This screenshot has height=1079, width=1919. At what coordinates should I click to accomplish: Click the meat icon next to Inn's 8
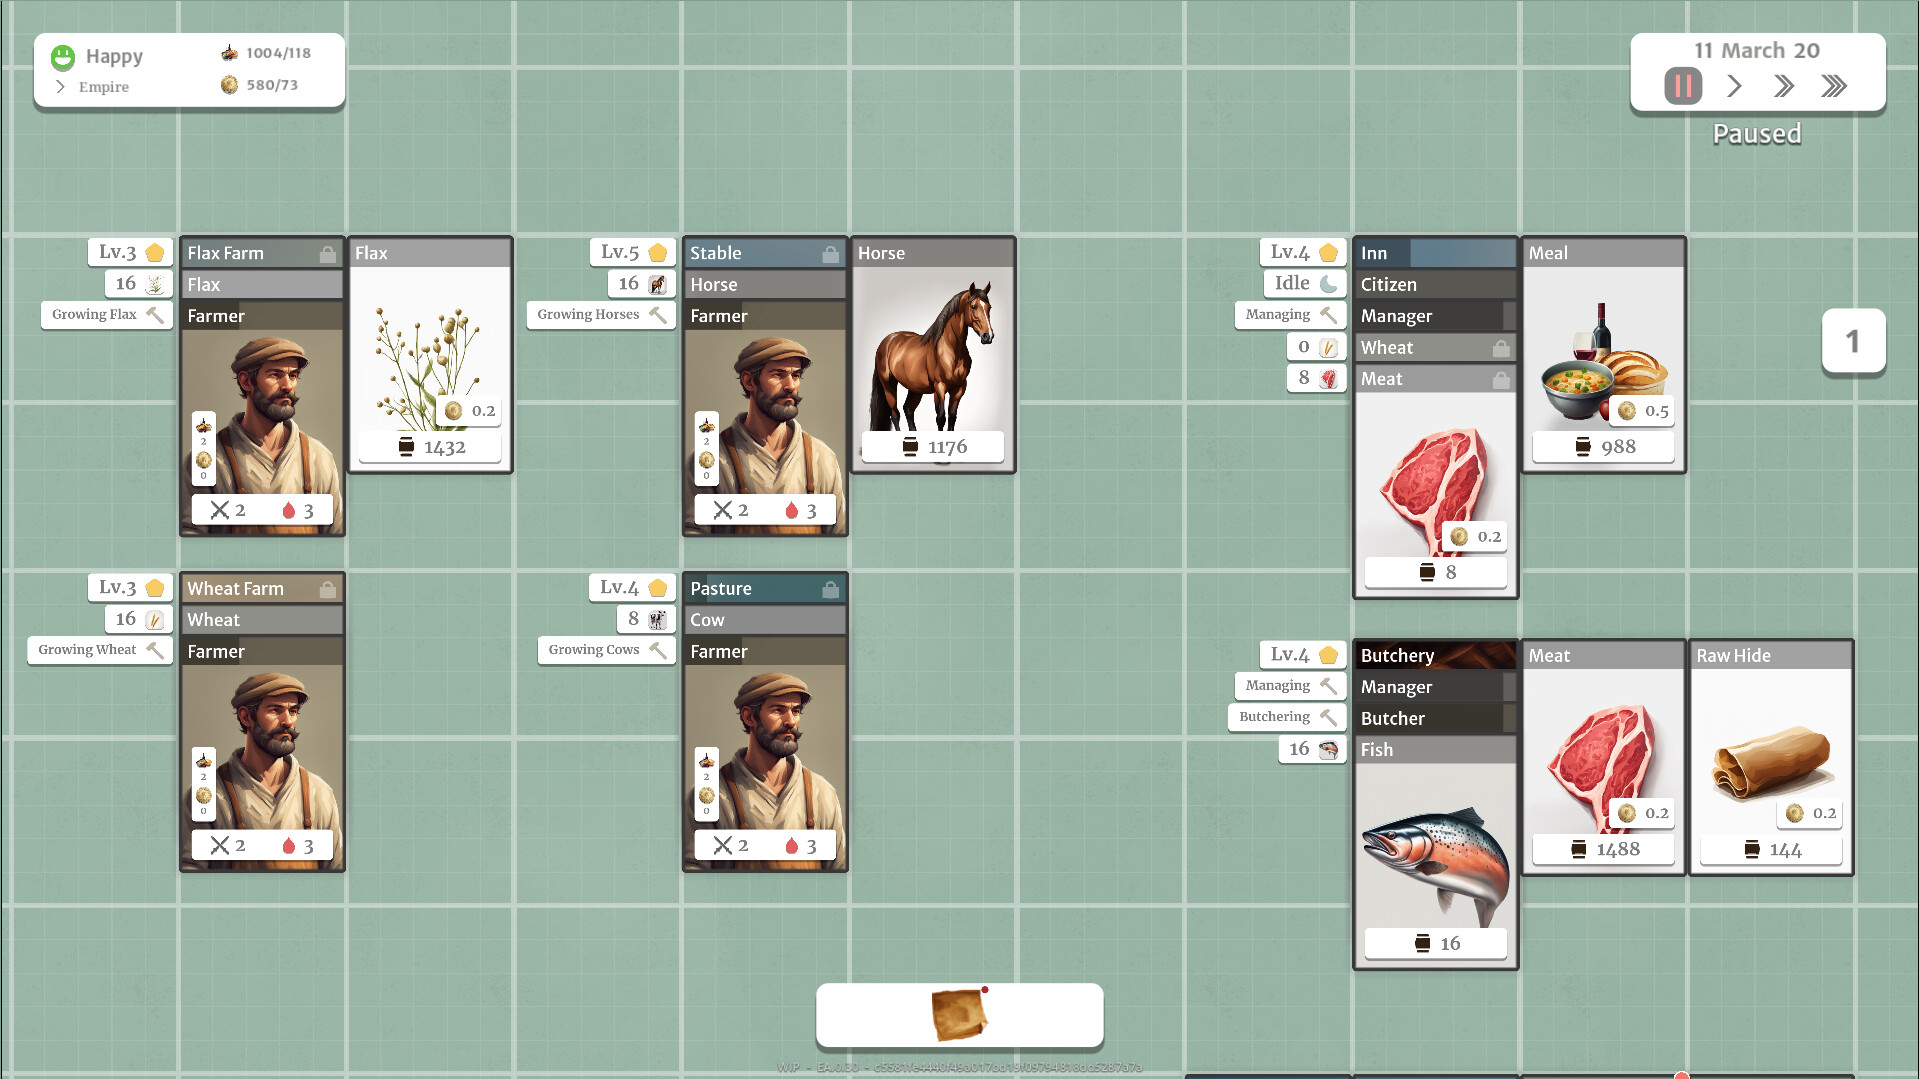[x=1328, y=378]
